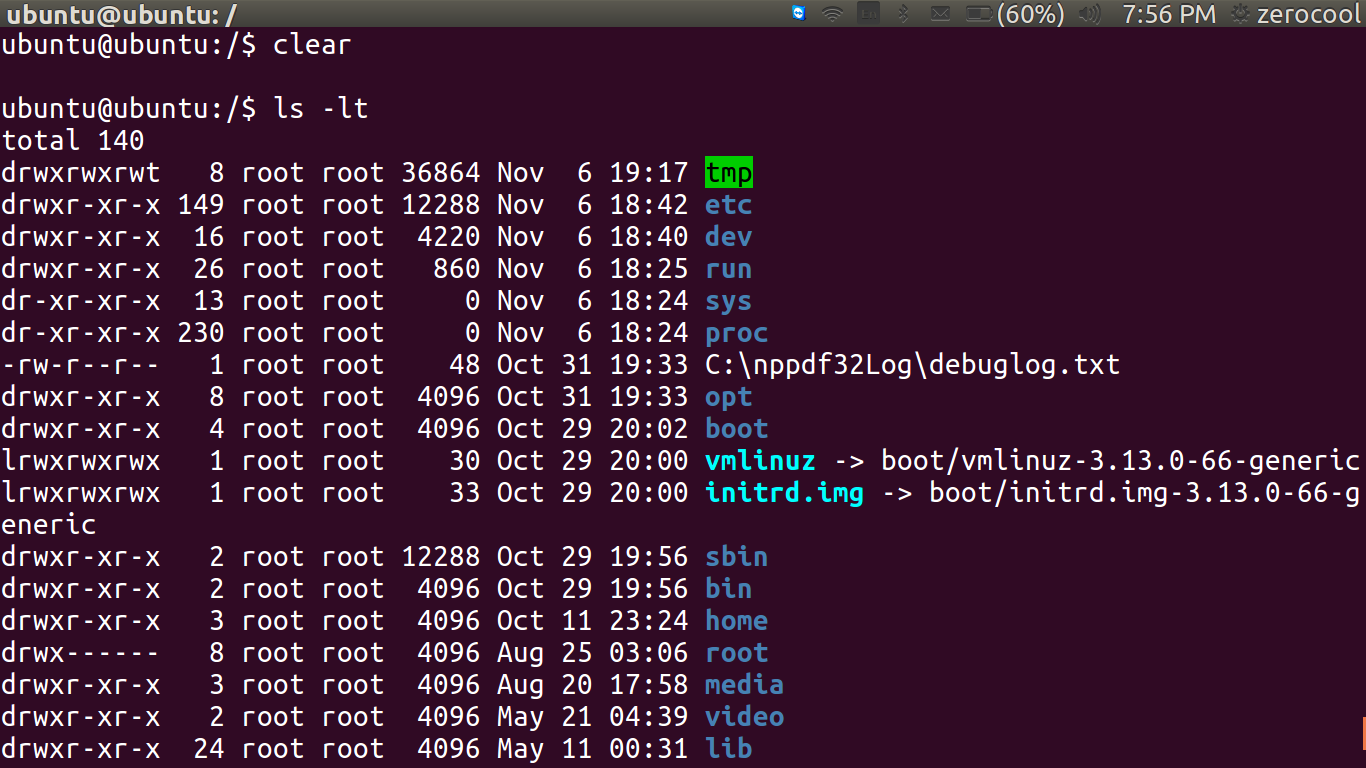Viewport: 1366px width, 768px height.
Task: Click the "ls -lt" command text
Action: pyautogui.click(x=321, y=108)
